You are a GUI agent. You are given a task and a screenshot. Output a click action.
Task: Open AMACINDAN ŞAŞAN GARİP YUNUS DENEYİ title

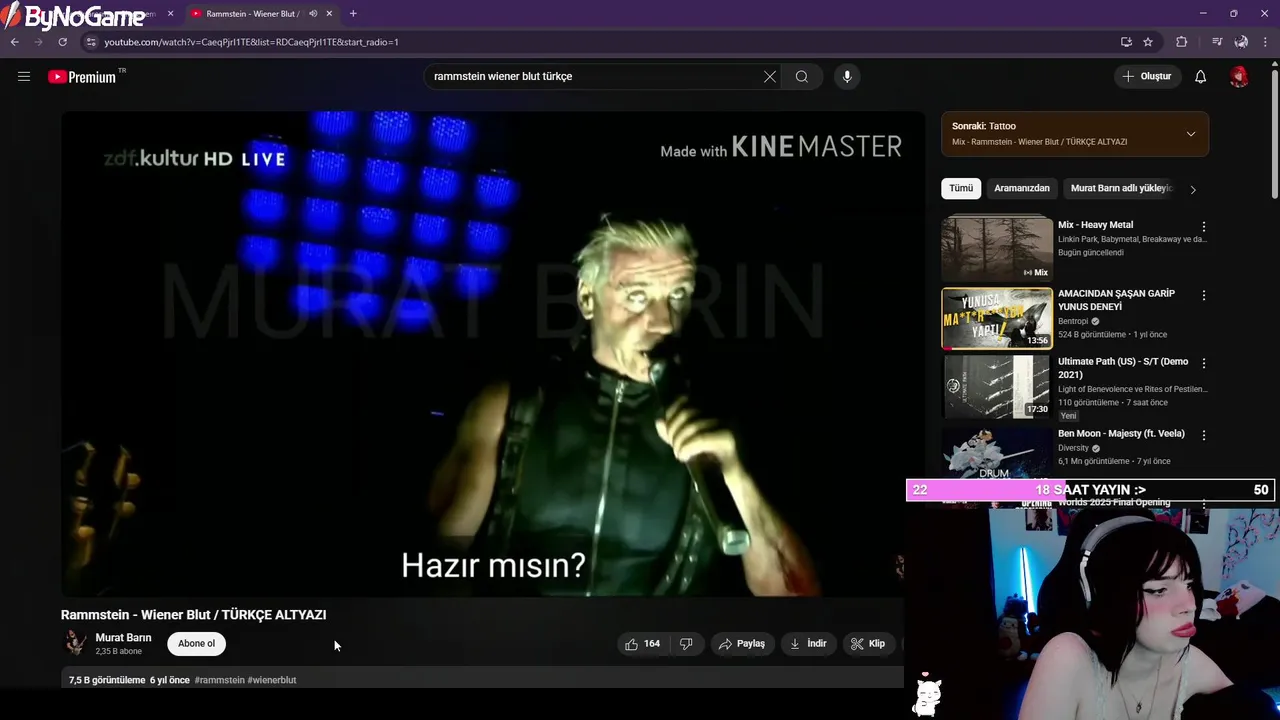(1116, 300)
